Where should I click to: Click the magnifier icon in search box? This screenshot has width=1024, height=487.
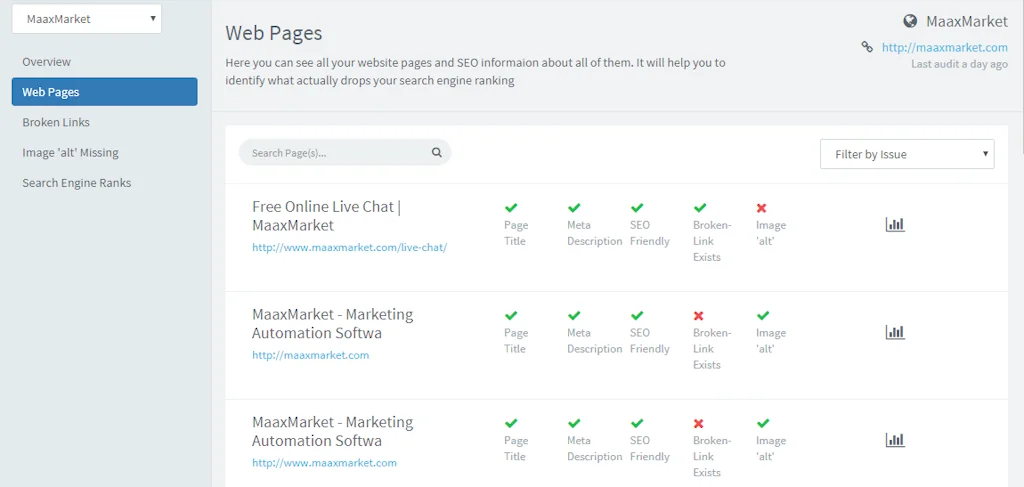(x=437, y=153)
